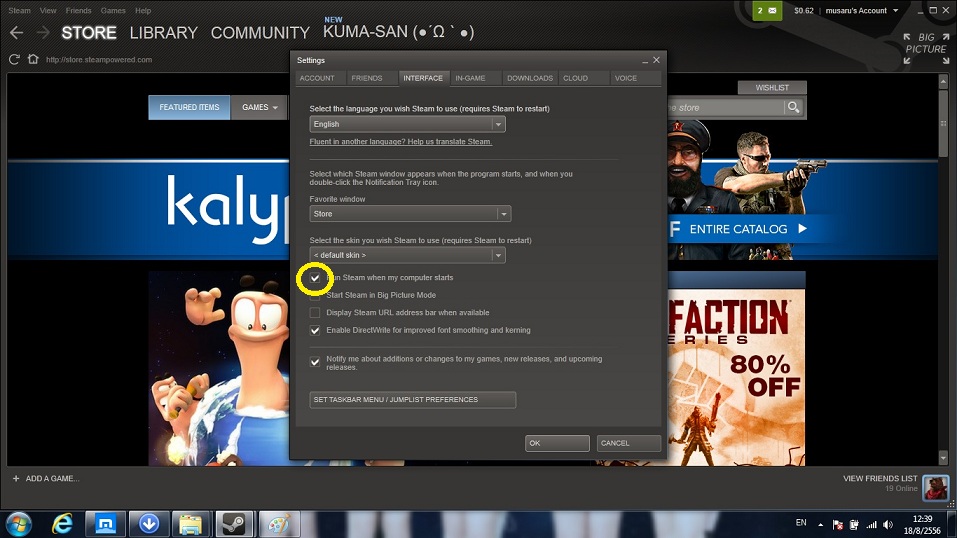
Task: Open the Friends menu in menu bar
Action: click(x=78, y=10)
